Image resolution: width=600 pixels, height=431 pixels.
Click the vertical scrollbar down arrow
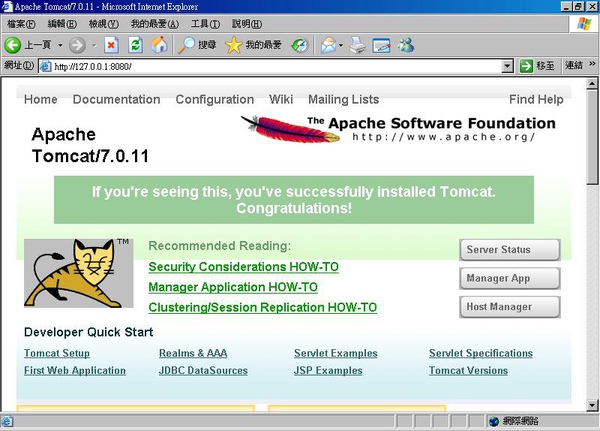[x=592, y=405]
